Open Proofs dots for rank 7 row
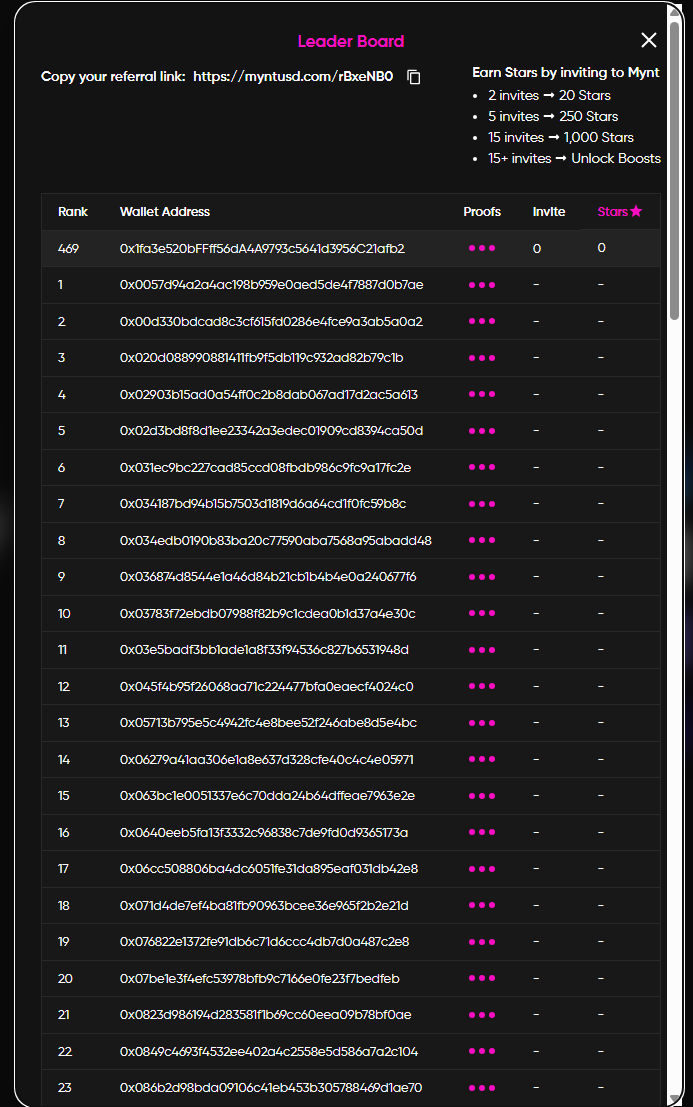 482,504
